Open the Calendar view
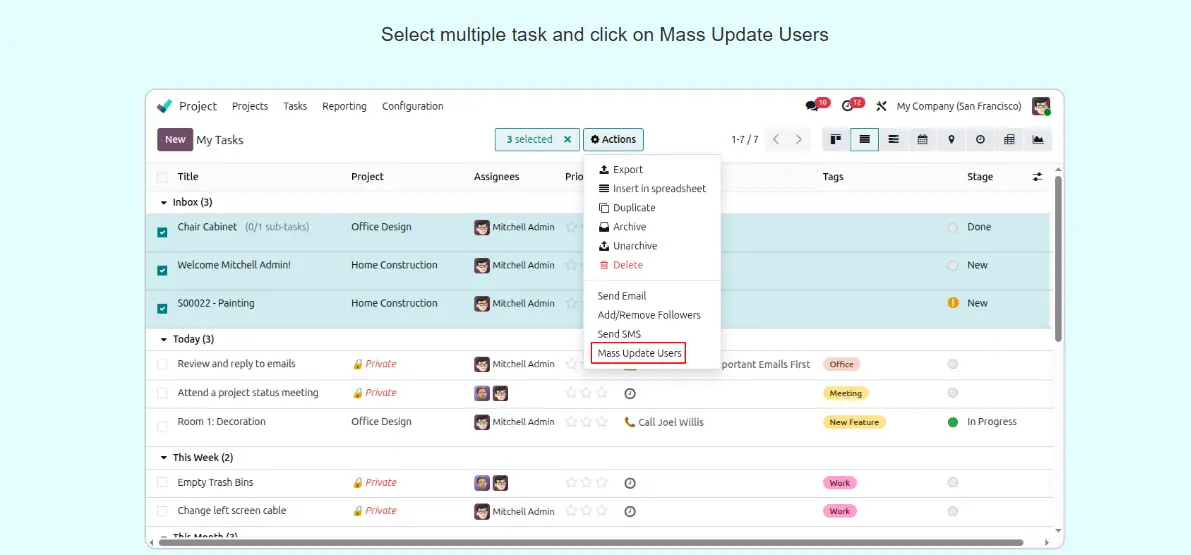The image size is (1191, 555). 923,140
